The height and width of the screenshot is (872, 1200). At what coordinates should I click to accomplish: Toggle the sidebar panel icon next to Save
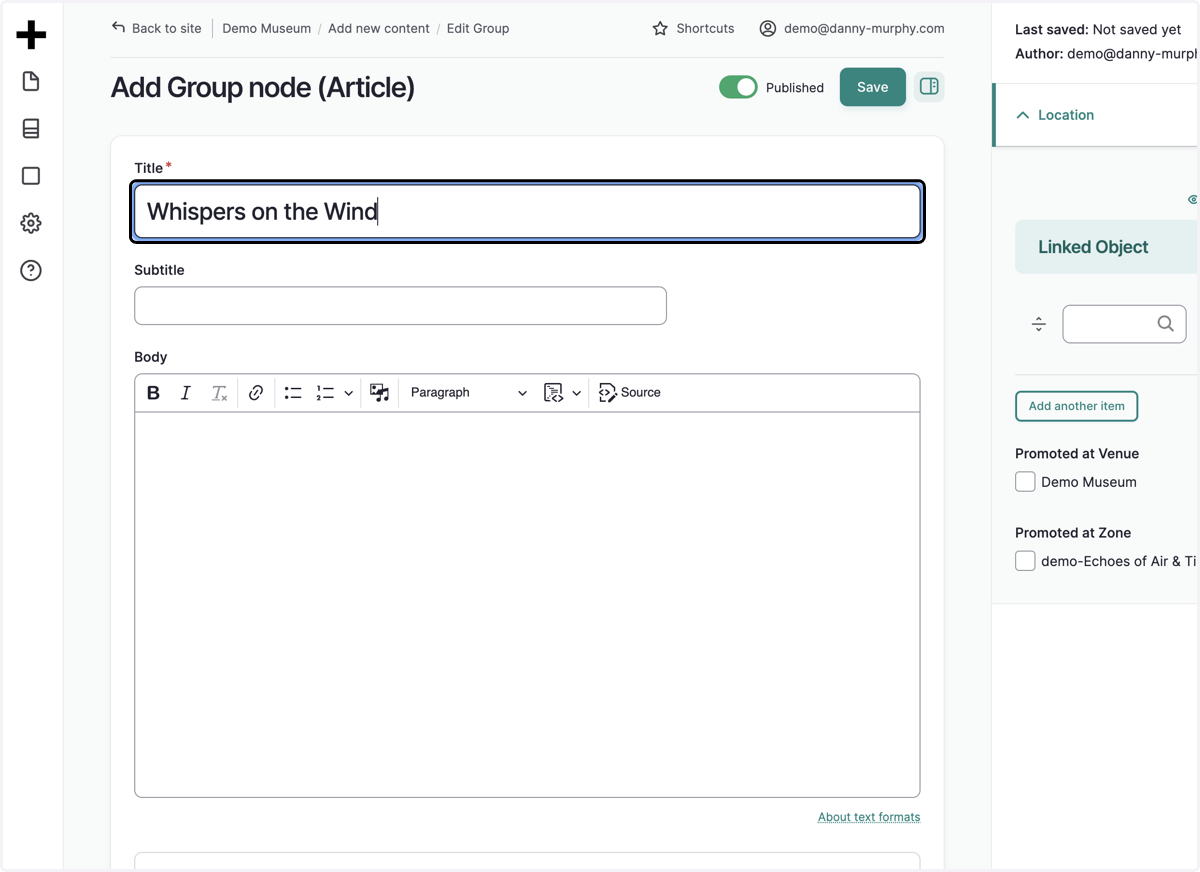point(929,86)
